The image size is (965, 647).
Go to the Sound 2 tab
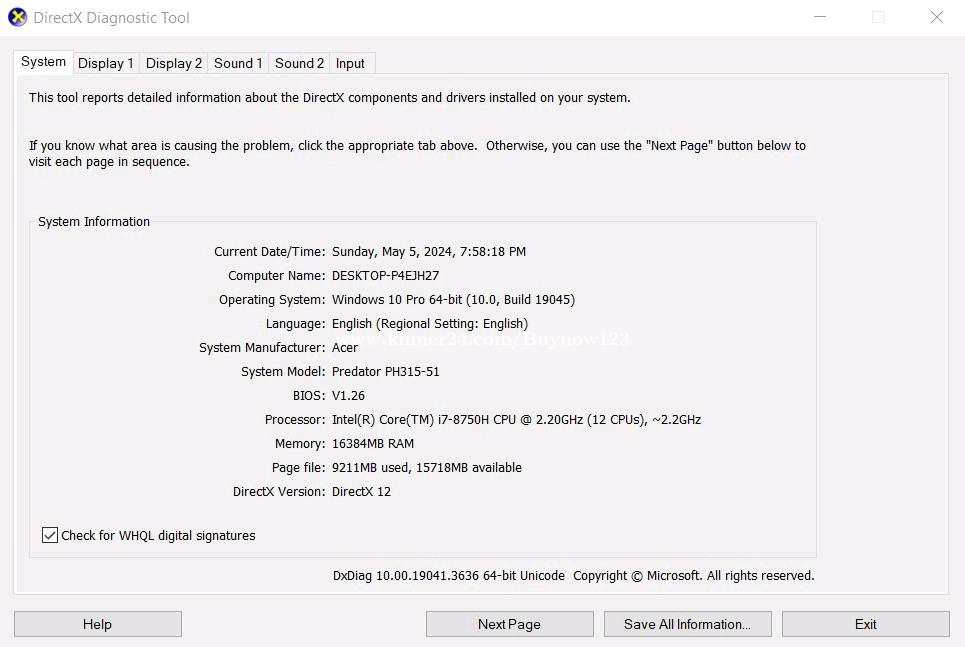point(299,63)
